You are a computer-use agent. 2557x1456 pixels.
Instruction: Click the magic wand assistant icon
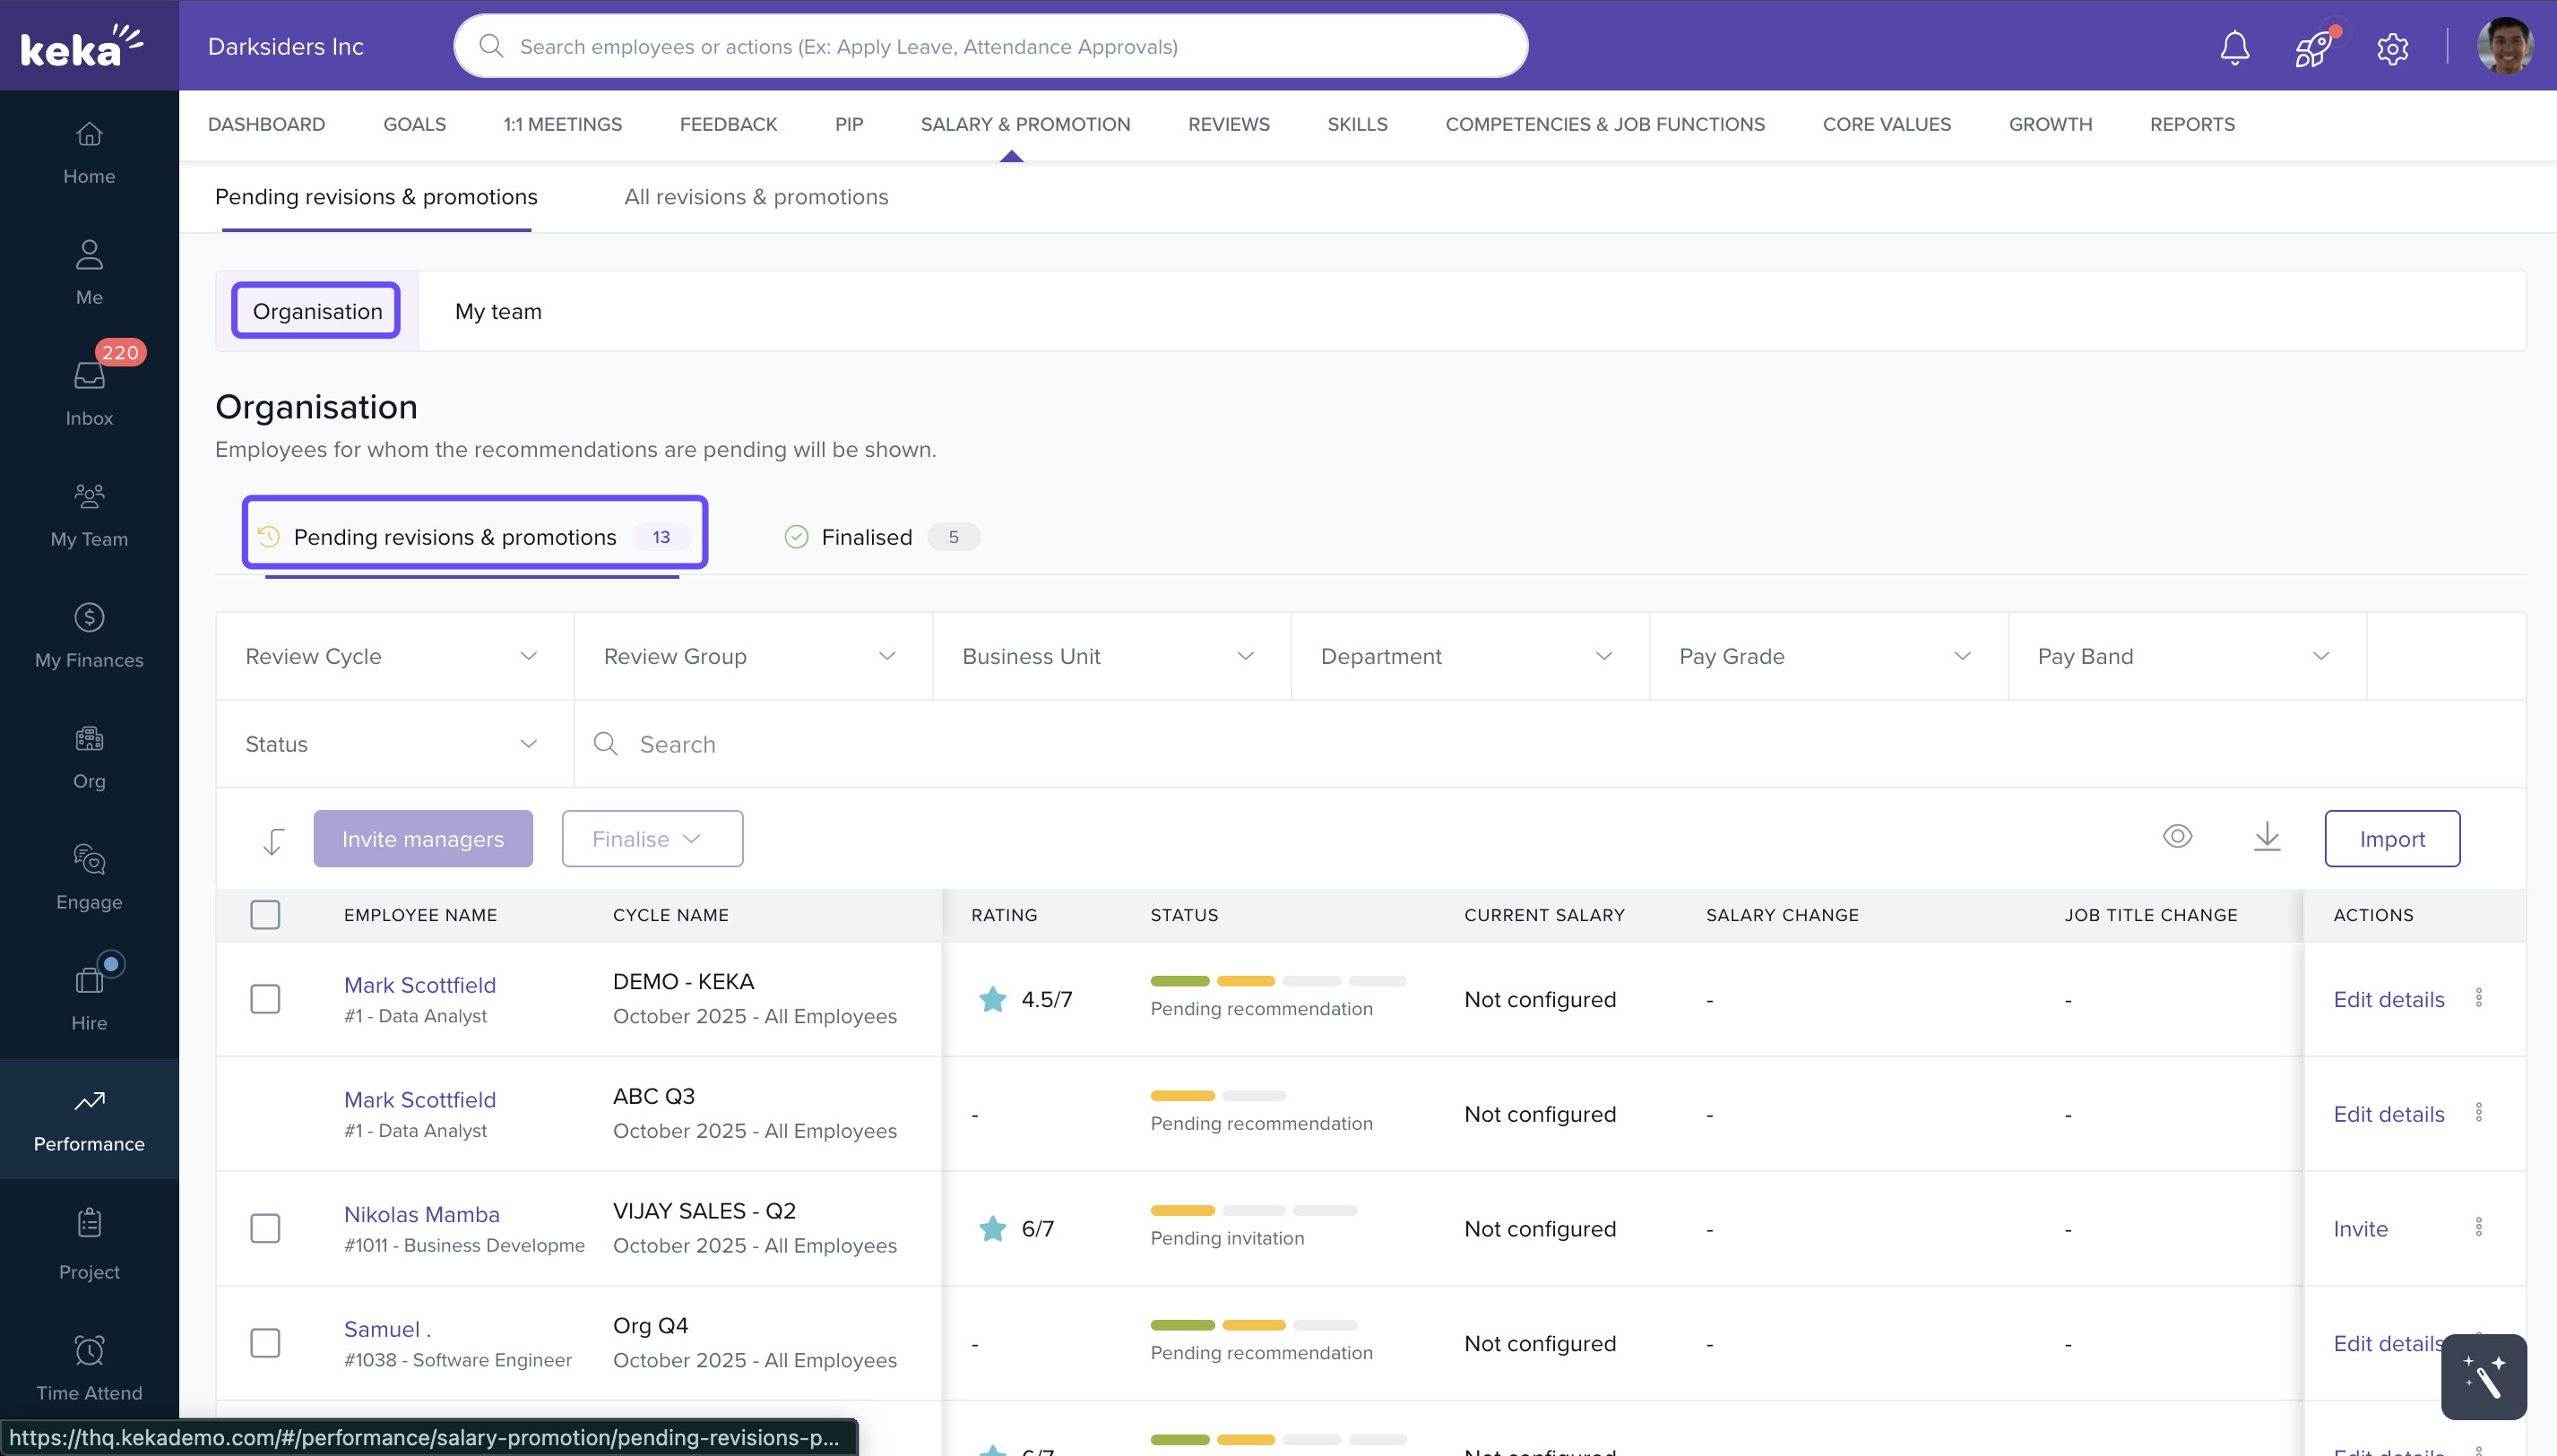[x=2483, y=1376]
